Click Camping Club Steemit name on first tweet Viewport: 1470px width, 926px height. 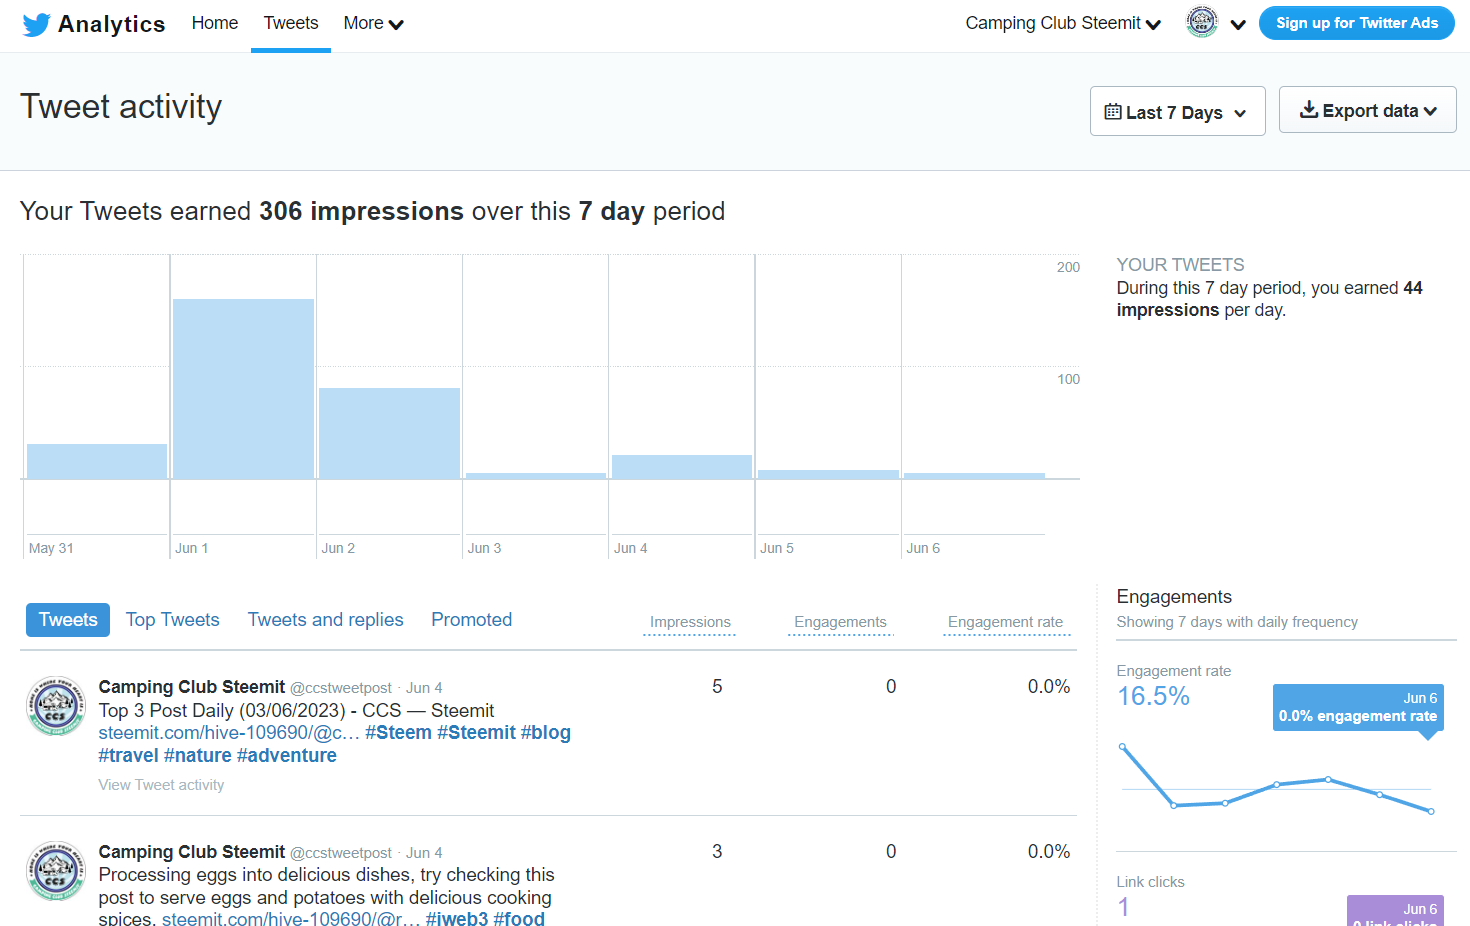coord(191,687)
